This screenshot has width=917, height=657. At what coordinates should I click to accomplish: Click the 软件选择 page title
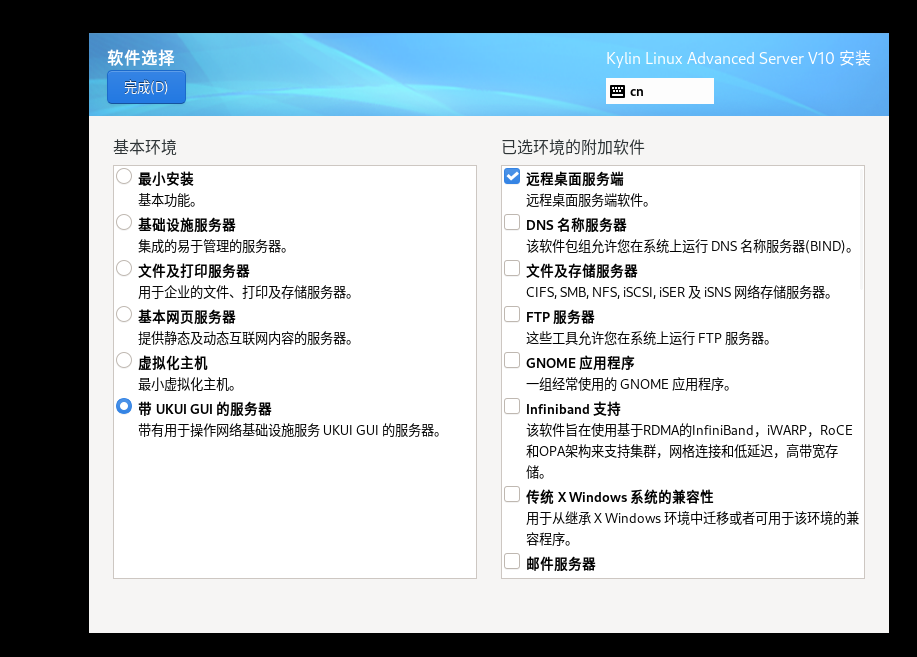point(141,57)
